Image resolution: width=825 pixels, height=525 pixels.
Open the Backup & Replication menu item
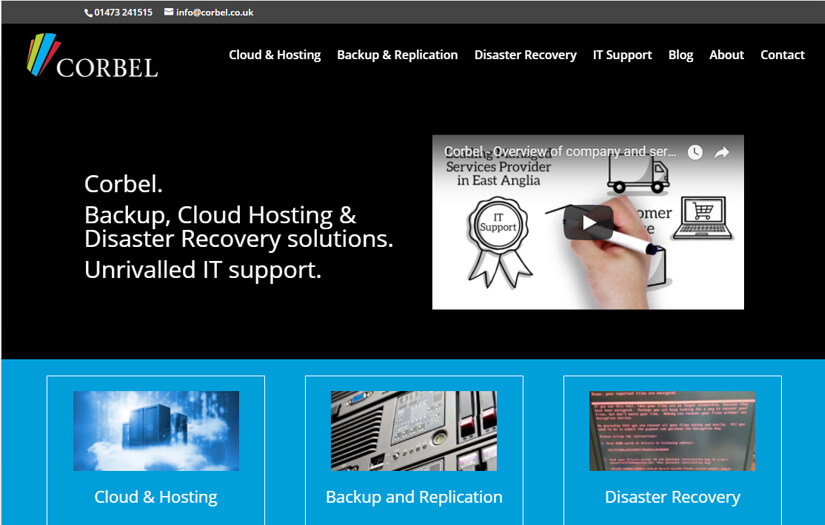(397, 55)
